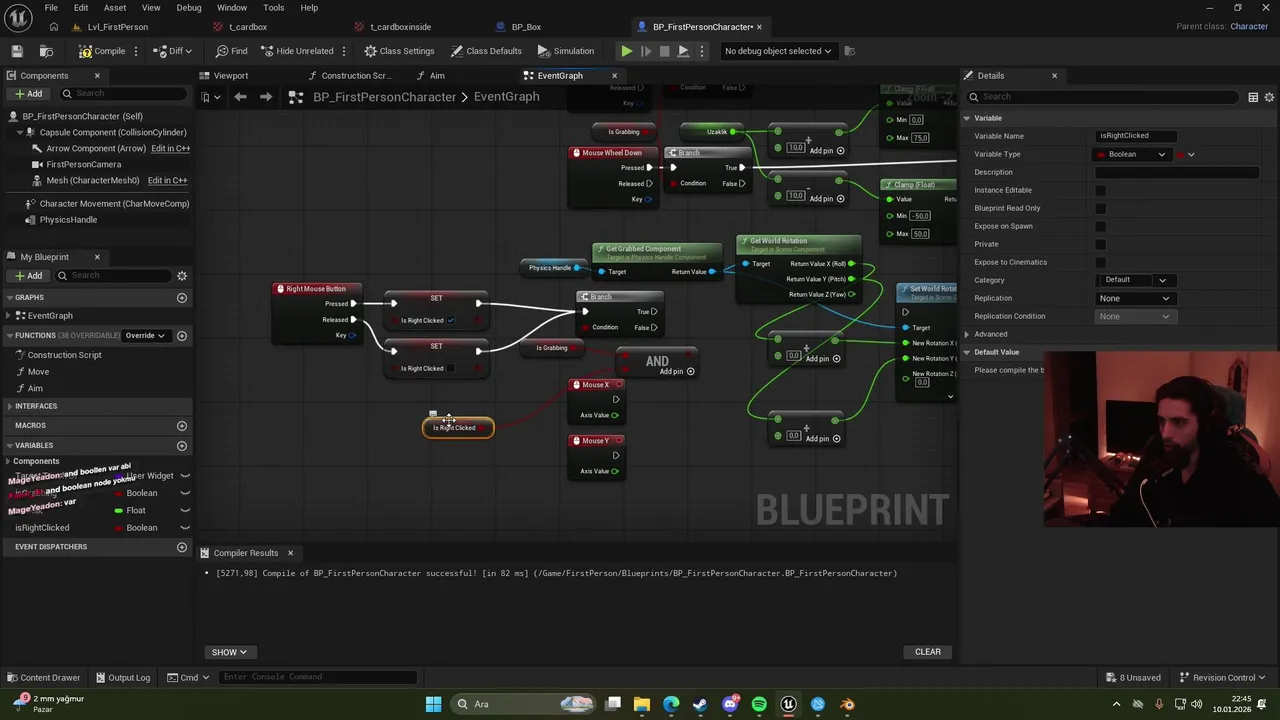
Task: Add a new event dispatcher
Action: pyautogui.click(x=182, y=547)
